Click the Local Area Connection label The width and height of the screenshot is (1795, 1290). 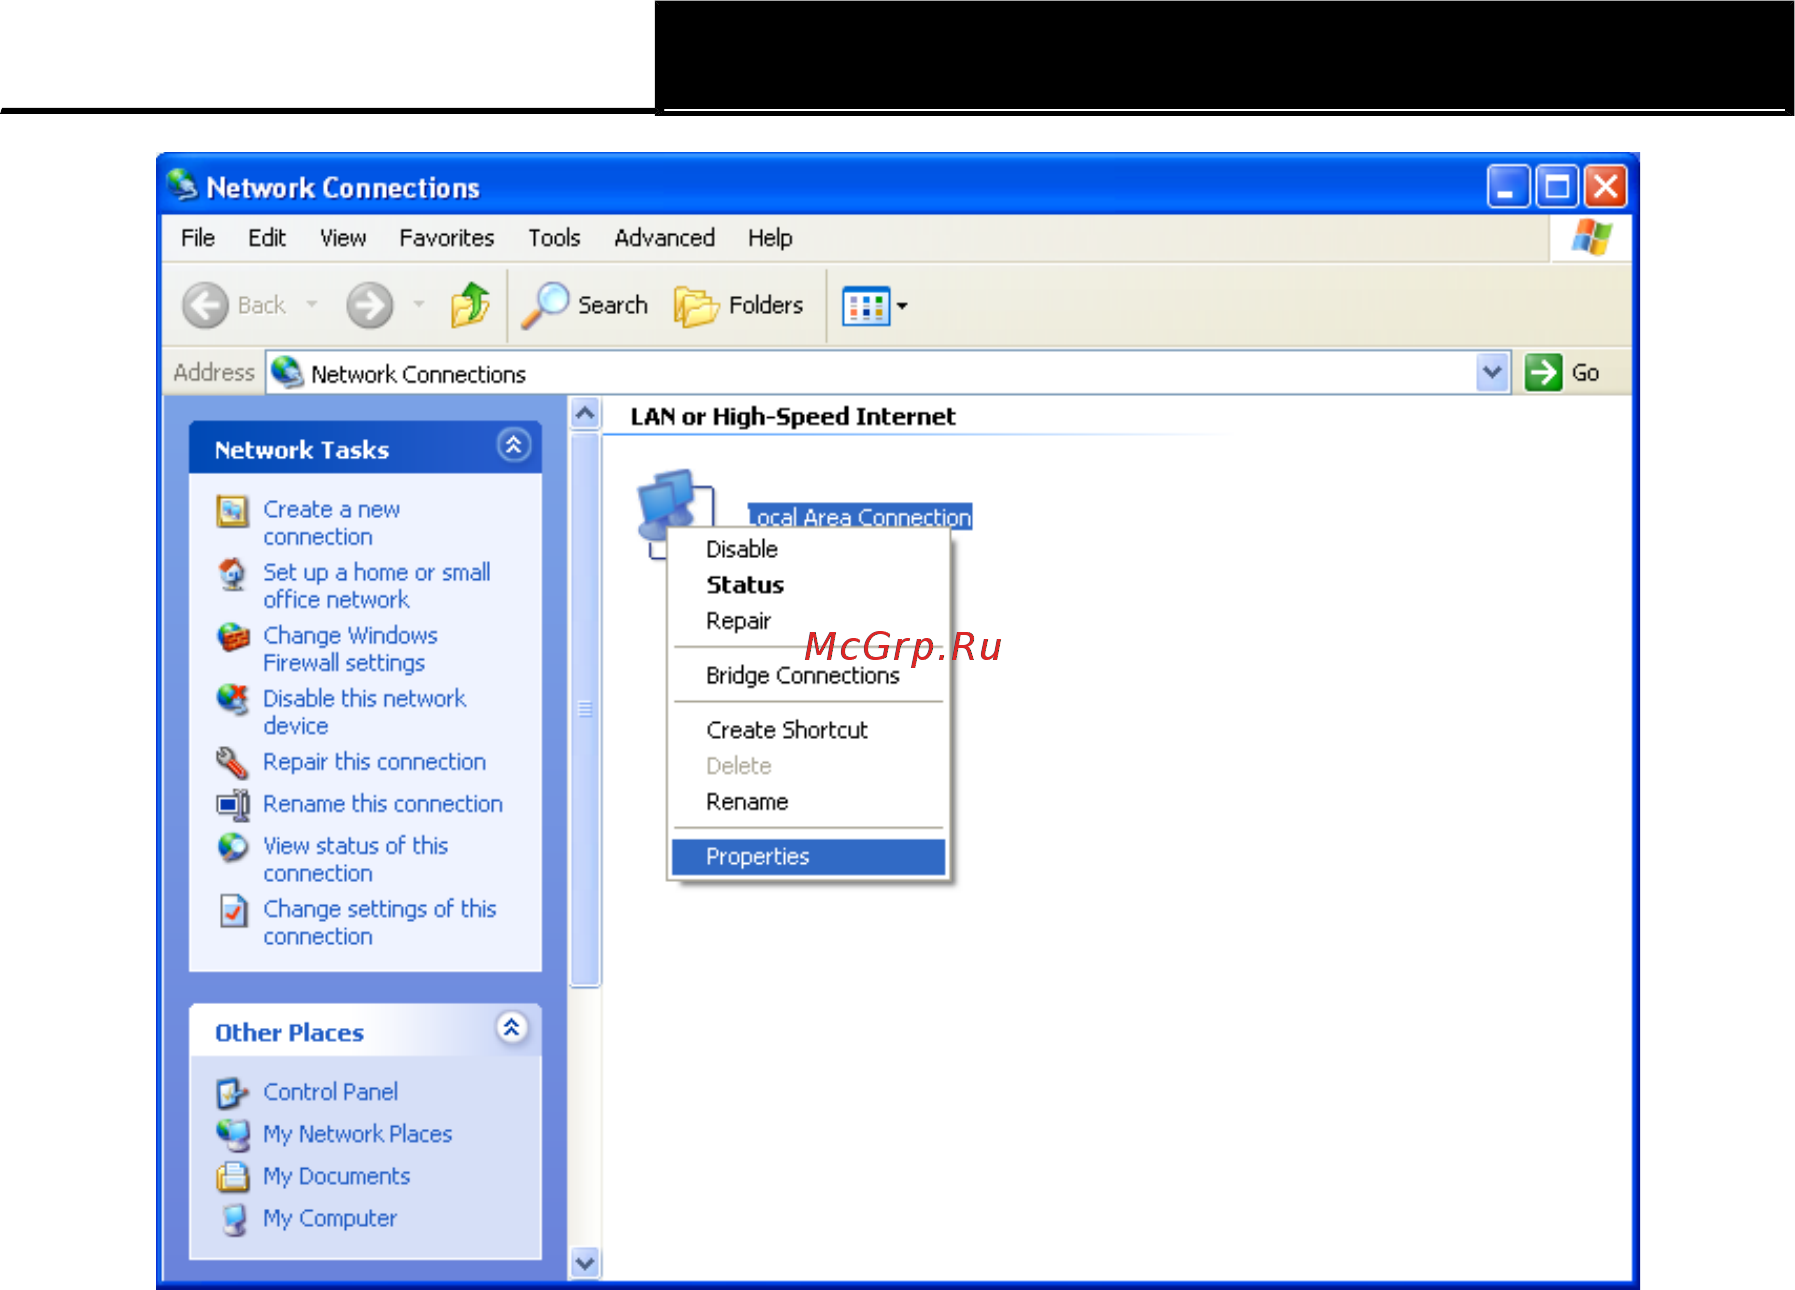[860, 516]
